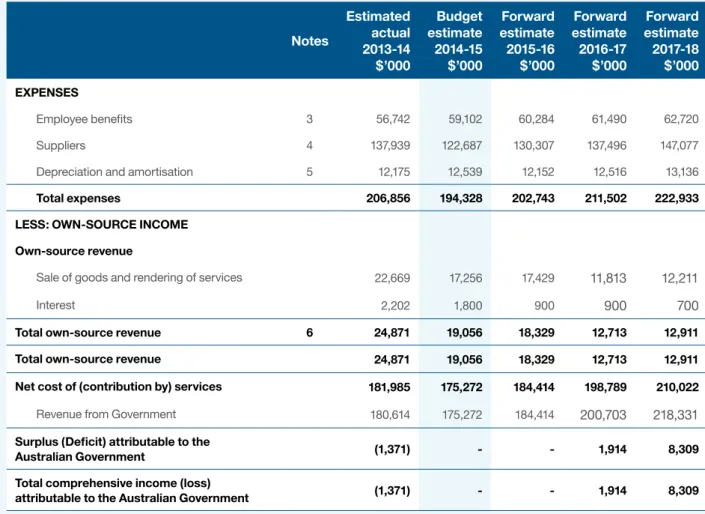Select Employee benefits value 56,742
Viewport: 705px width, 514px height.
tap(393, 119)
